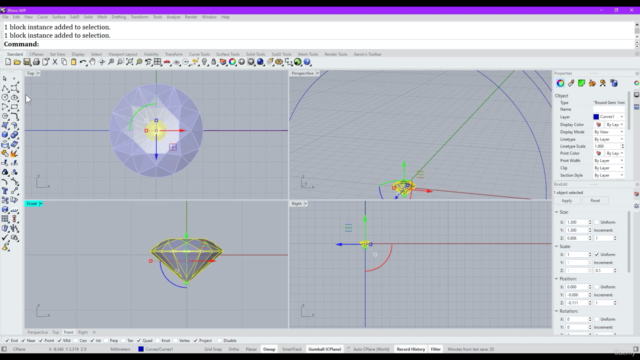
Task: Select the Pan hand tool
Action: tap(92, 62)
